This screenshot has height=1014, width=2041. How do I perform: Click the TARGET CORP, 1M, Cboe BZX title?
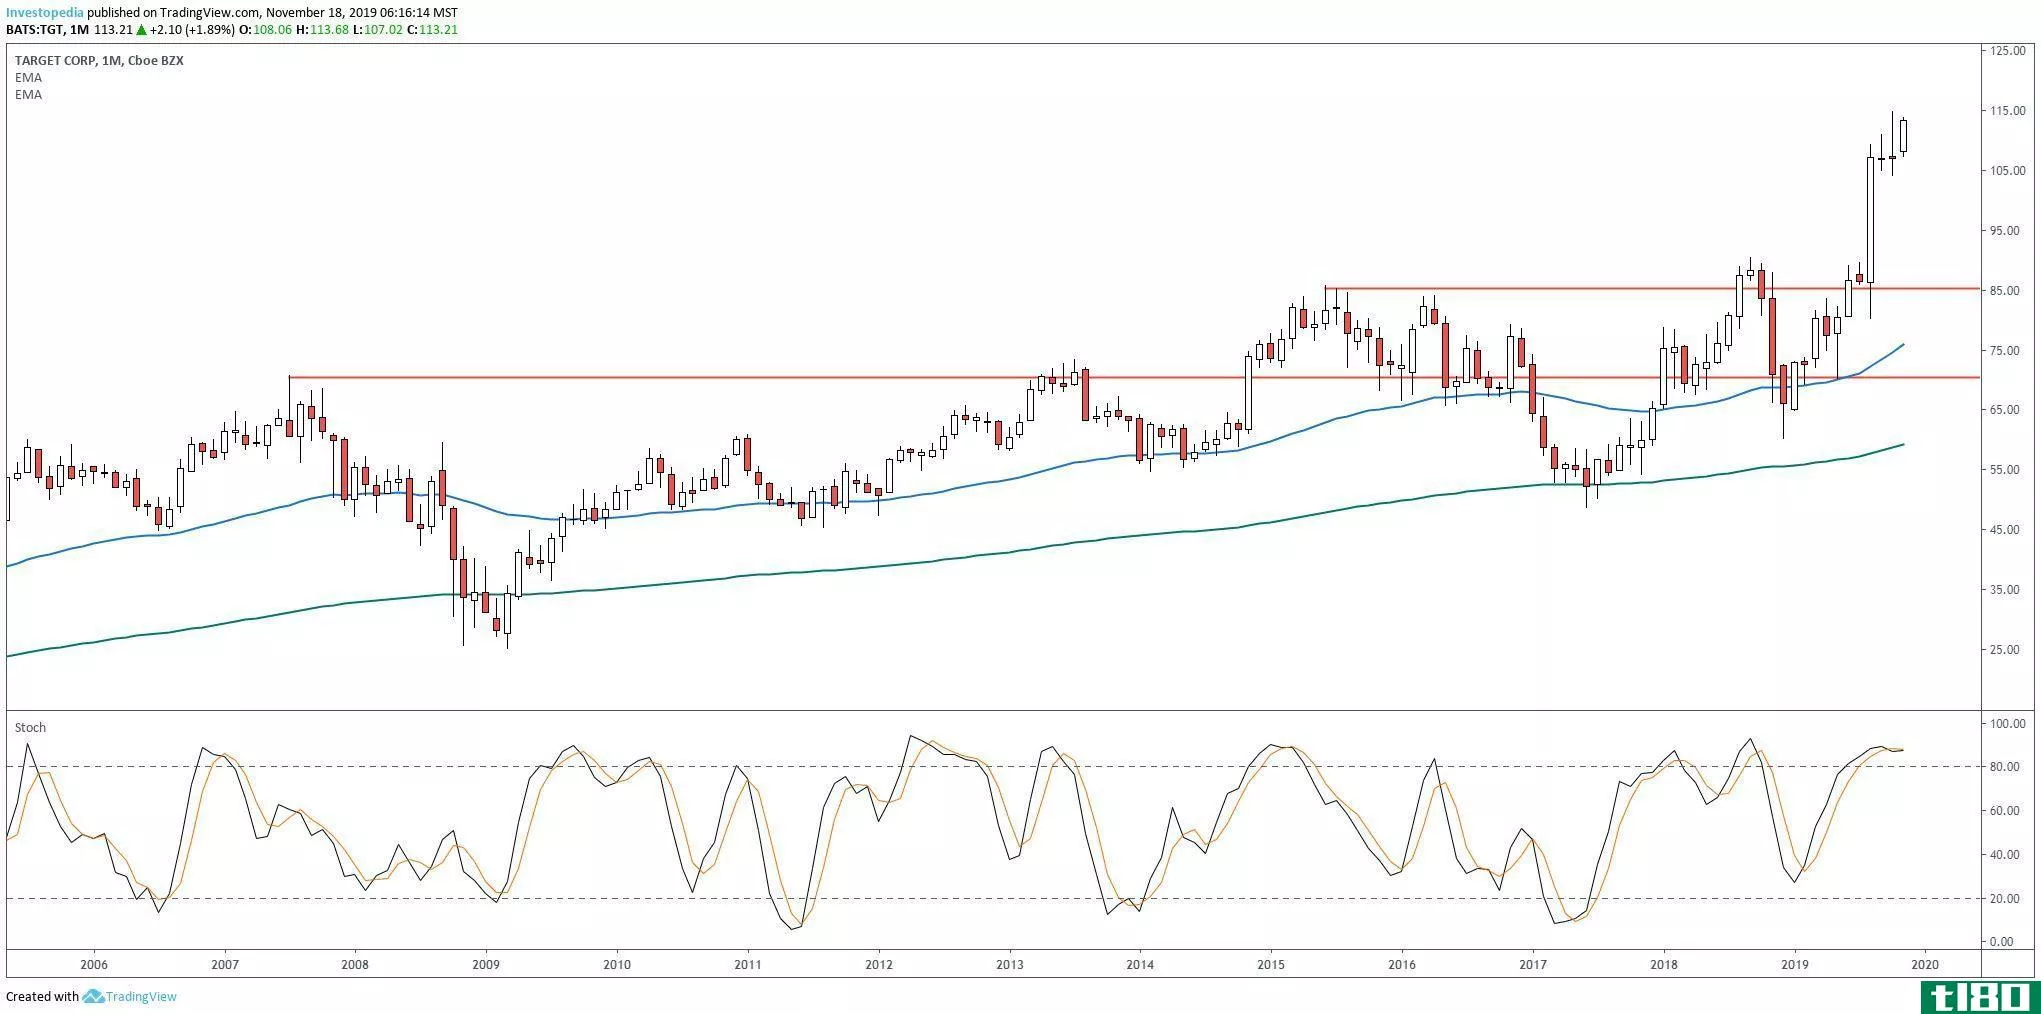[x=99, y=61]
